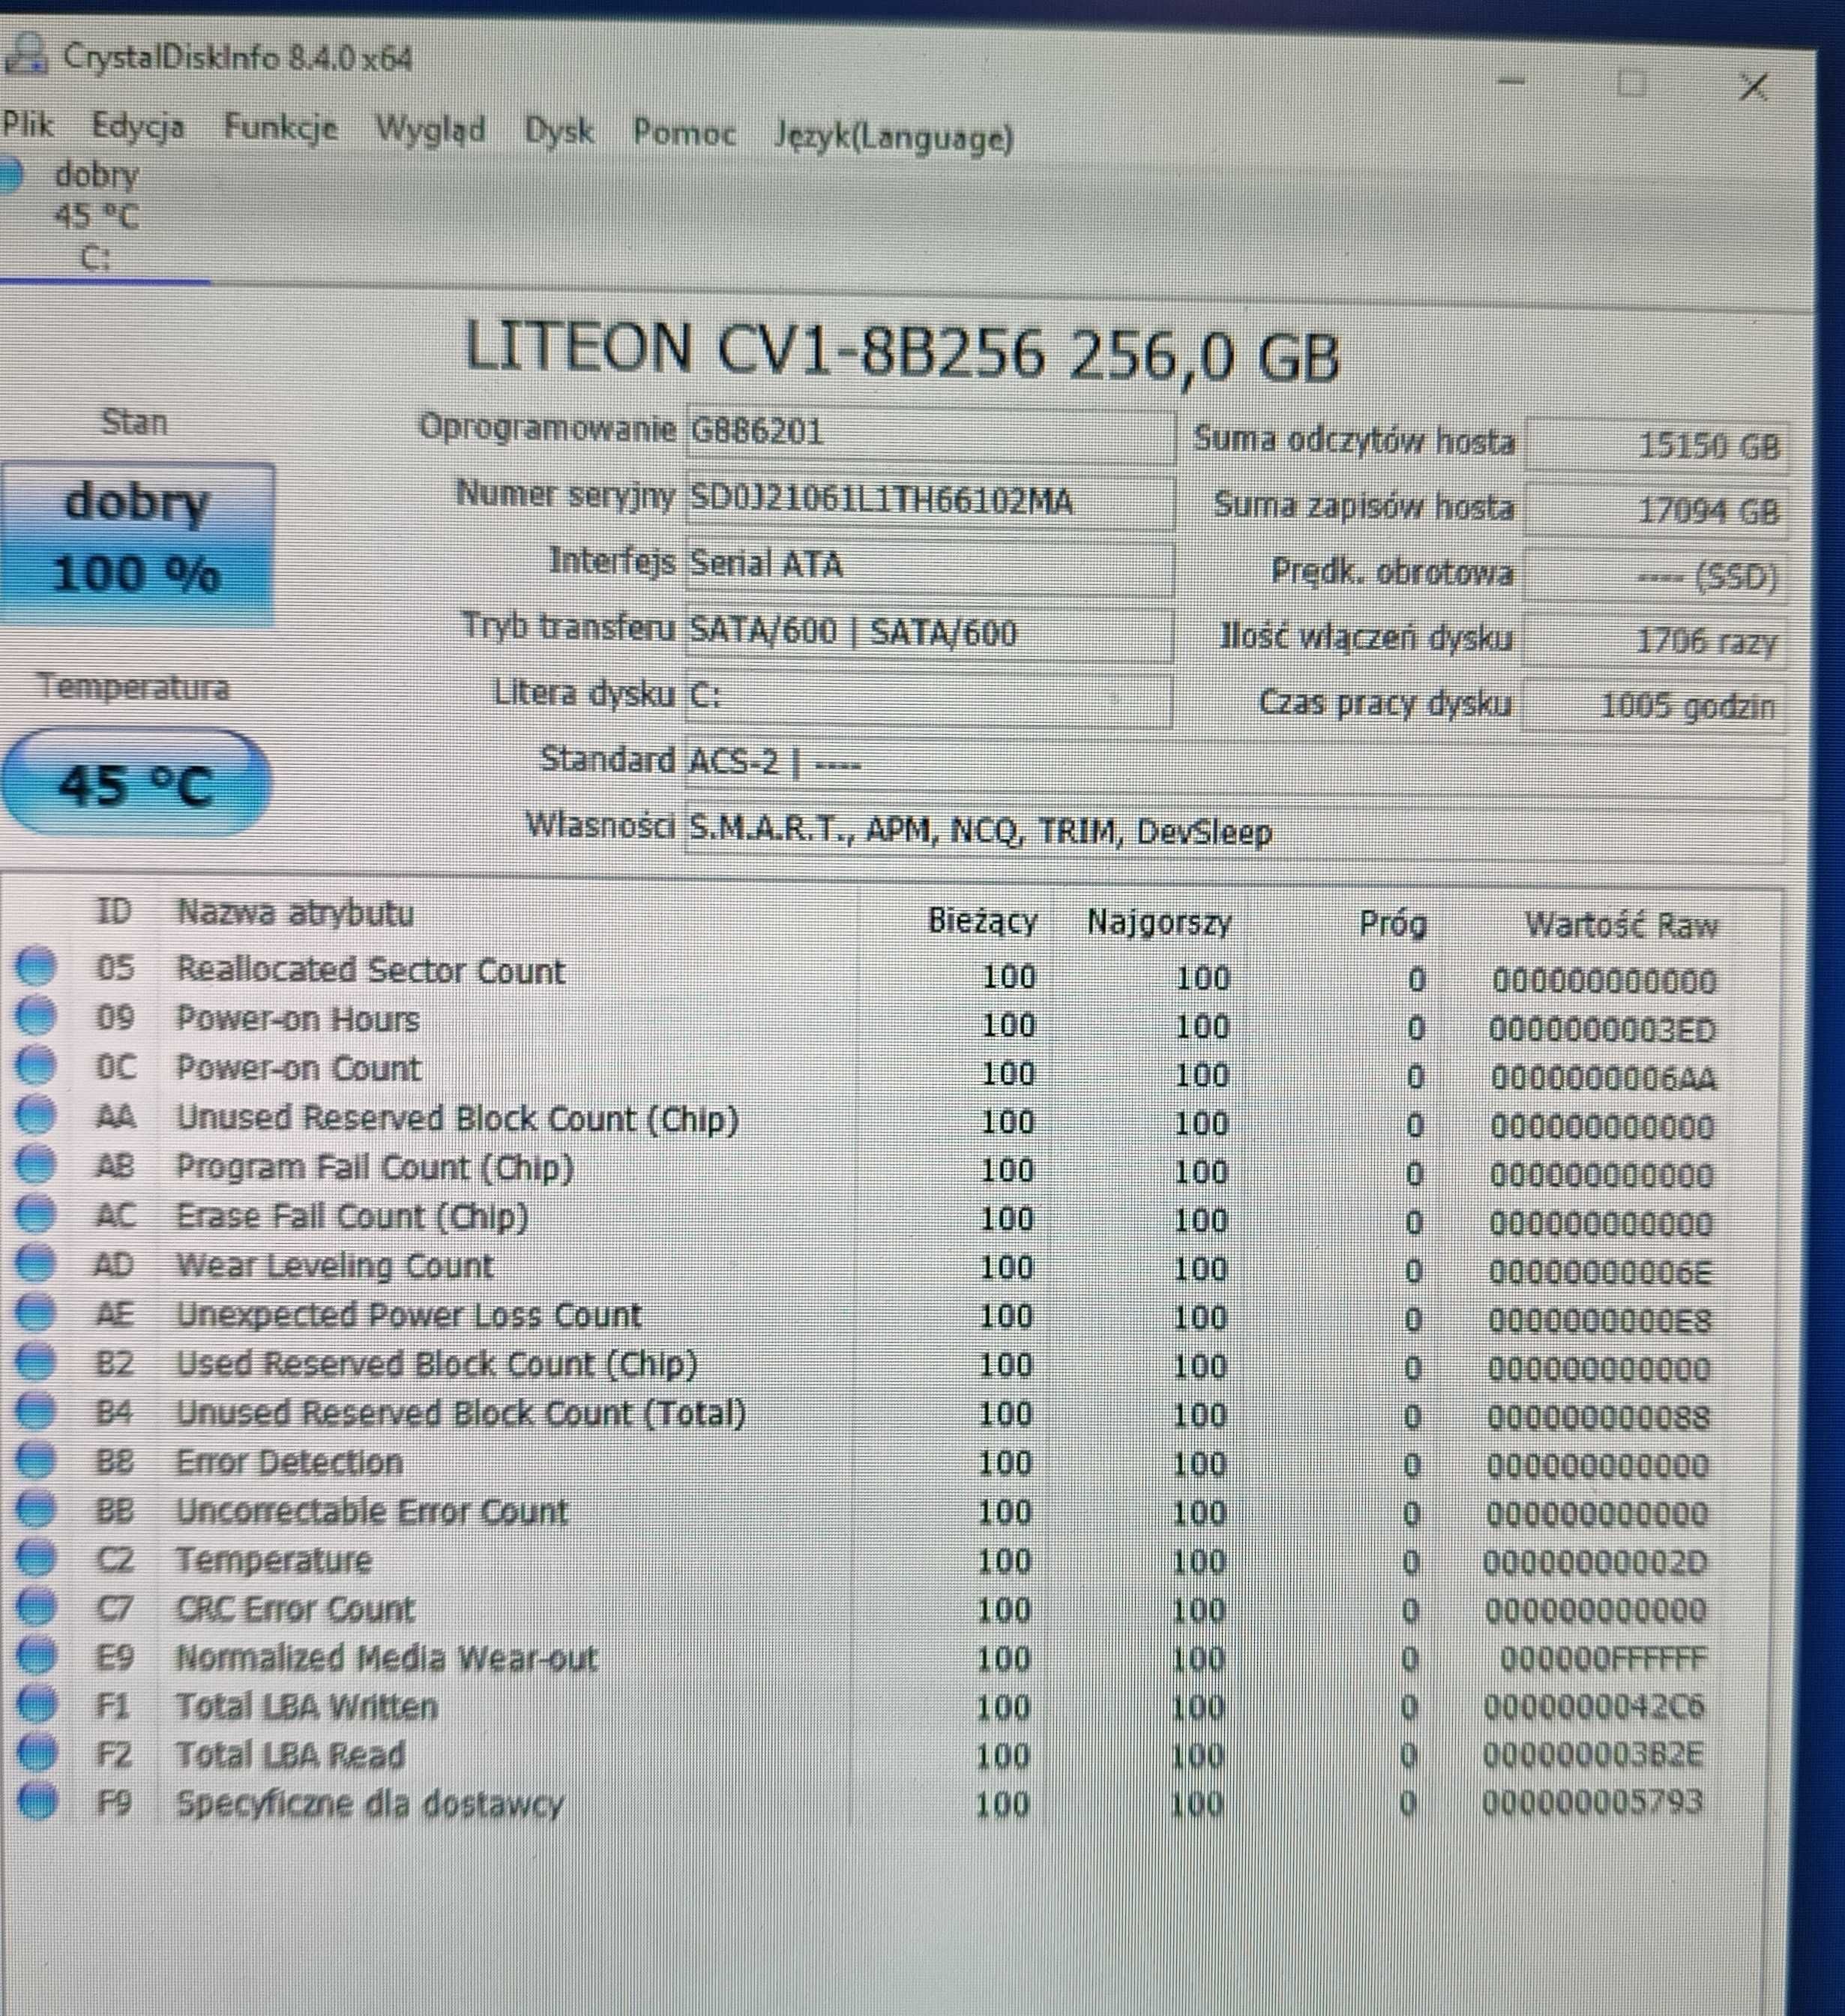The image size is (1845, 2016).
Task: Minimize the CrystalDiskInfo window
Action: point(1511,80)
